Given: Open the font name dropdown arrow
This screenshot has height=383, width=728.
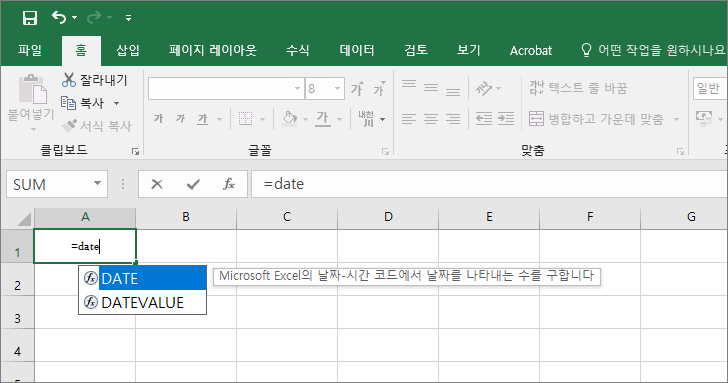Looking at the screenshot, I should coord(298,88).
